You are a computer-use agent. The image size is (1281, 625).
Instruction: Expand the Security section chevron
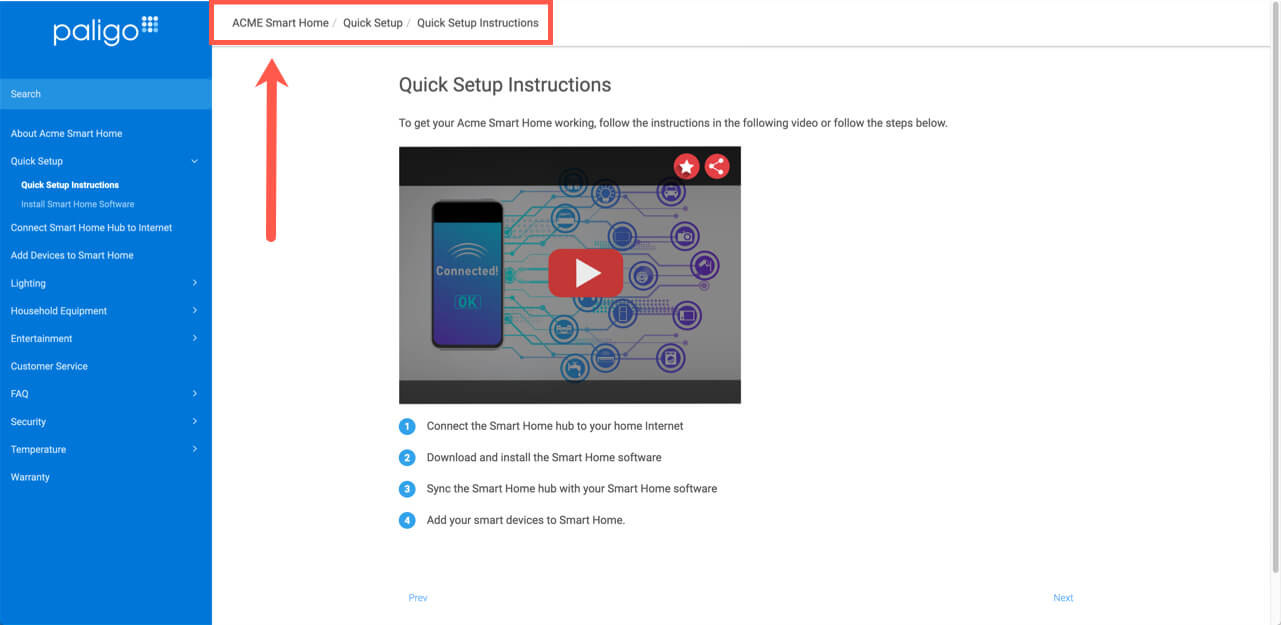195,422
